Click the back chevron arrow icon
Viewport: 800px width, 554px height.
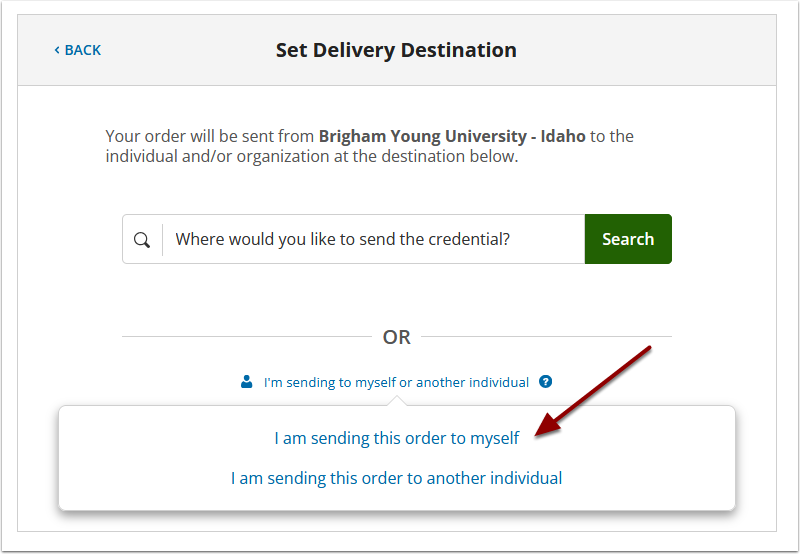click(x=57, y=50)
